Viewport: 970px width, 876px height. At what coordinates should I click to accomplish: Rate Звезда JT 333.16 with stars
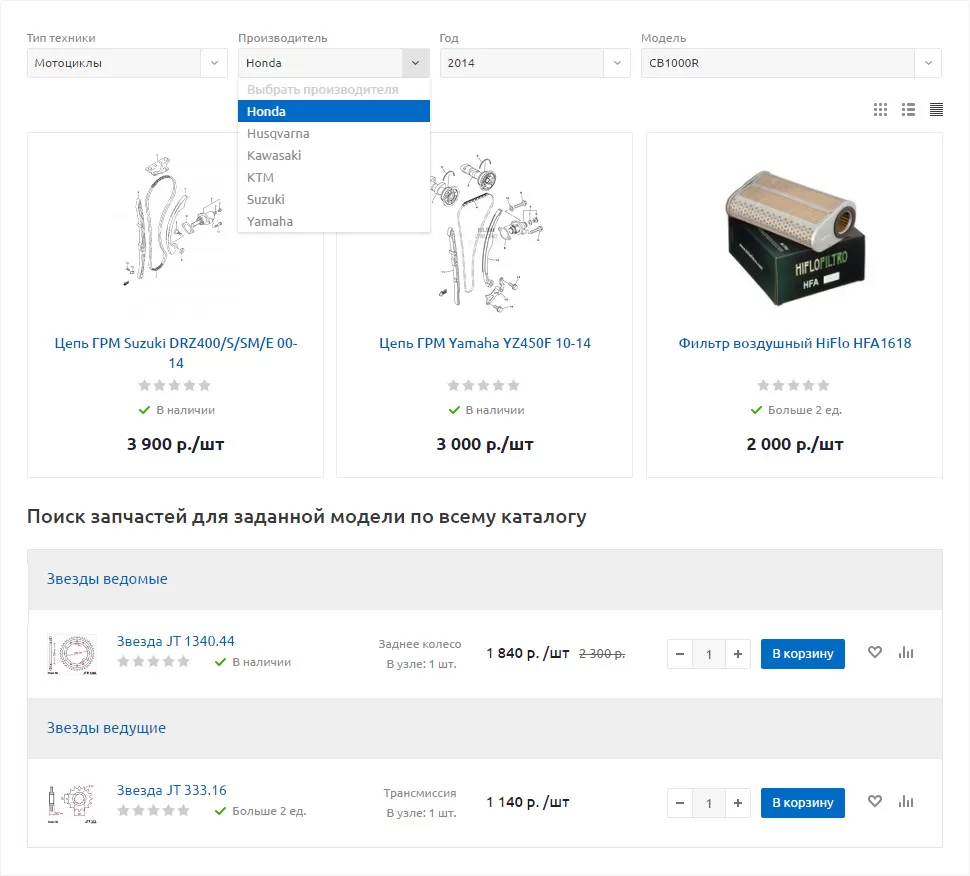(153, 810)
